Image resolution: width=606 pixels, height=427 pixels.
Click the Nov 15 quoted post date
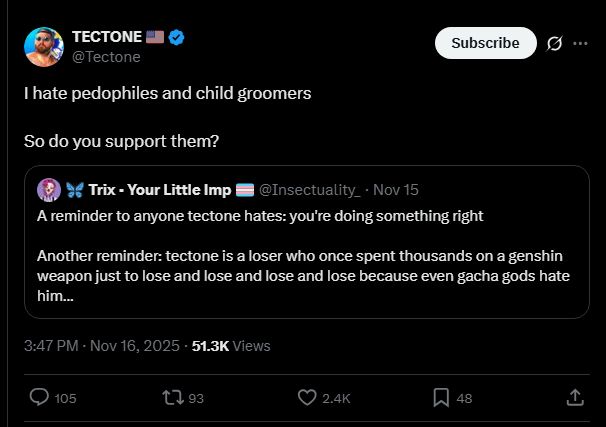point(395,190)
